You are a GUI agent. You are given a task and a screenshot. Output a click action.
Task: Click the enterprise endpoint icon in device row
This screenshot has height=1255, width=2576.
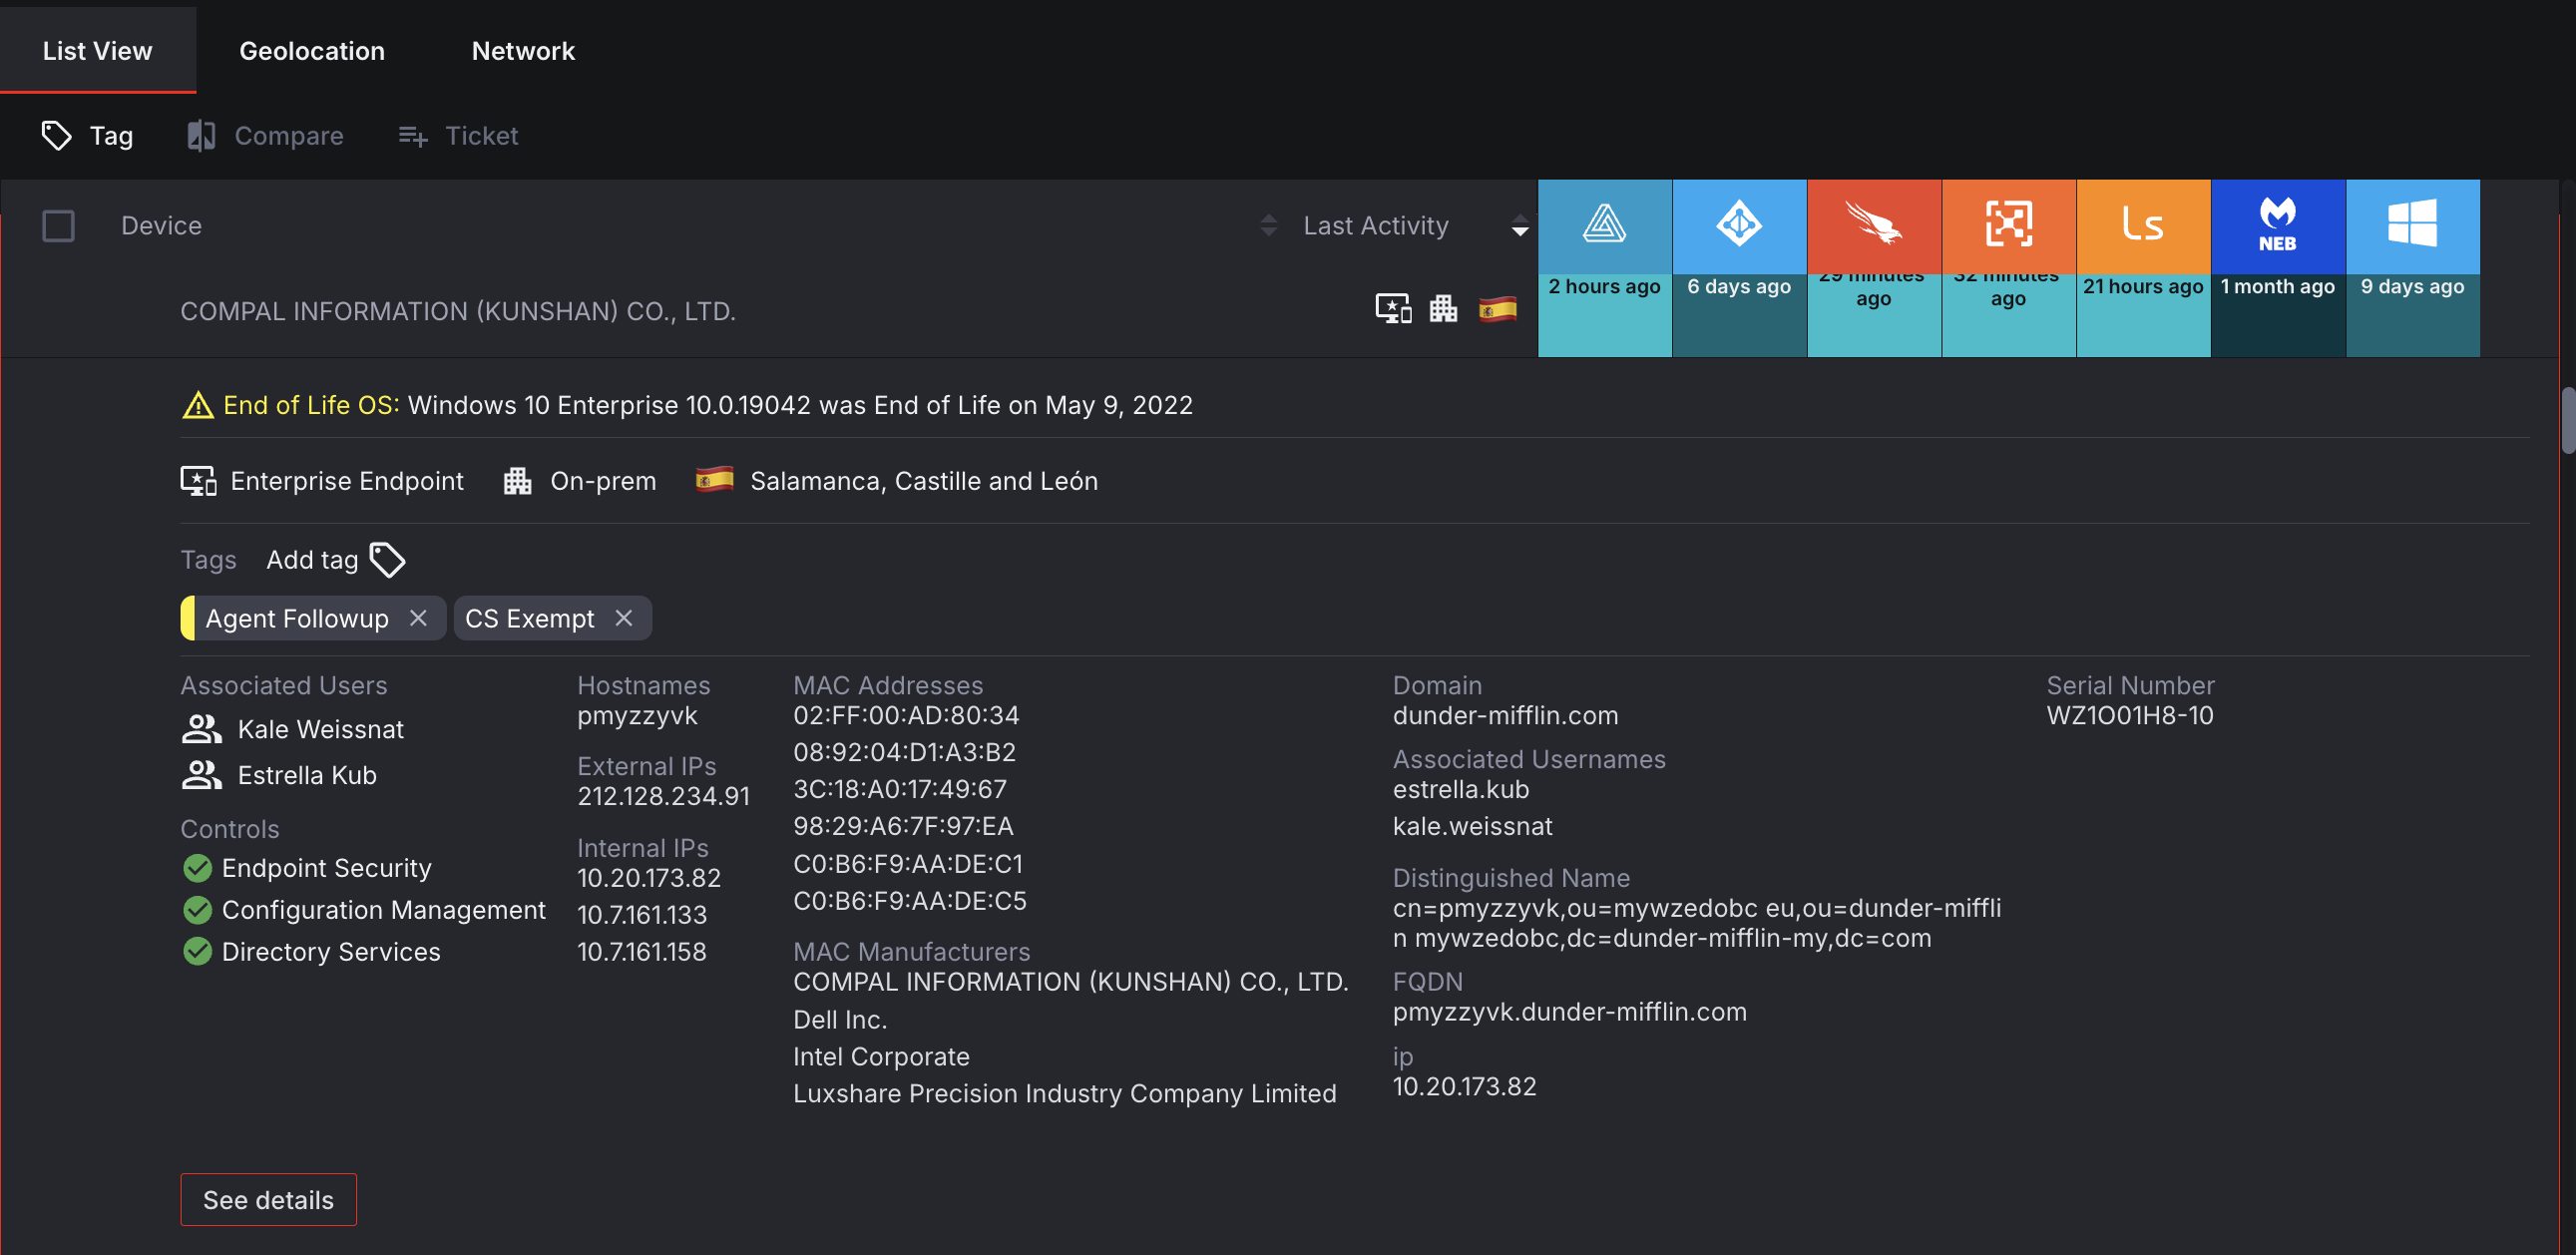point(1393,309)
